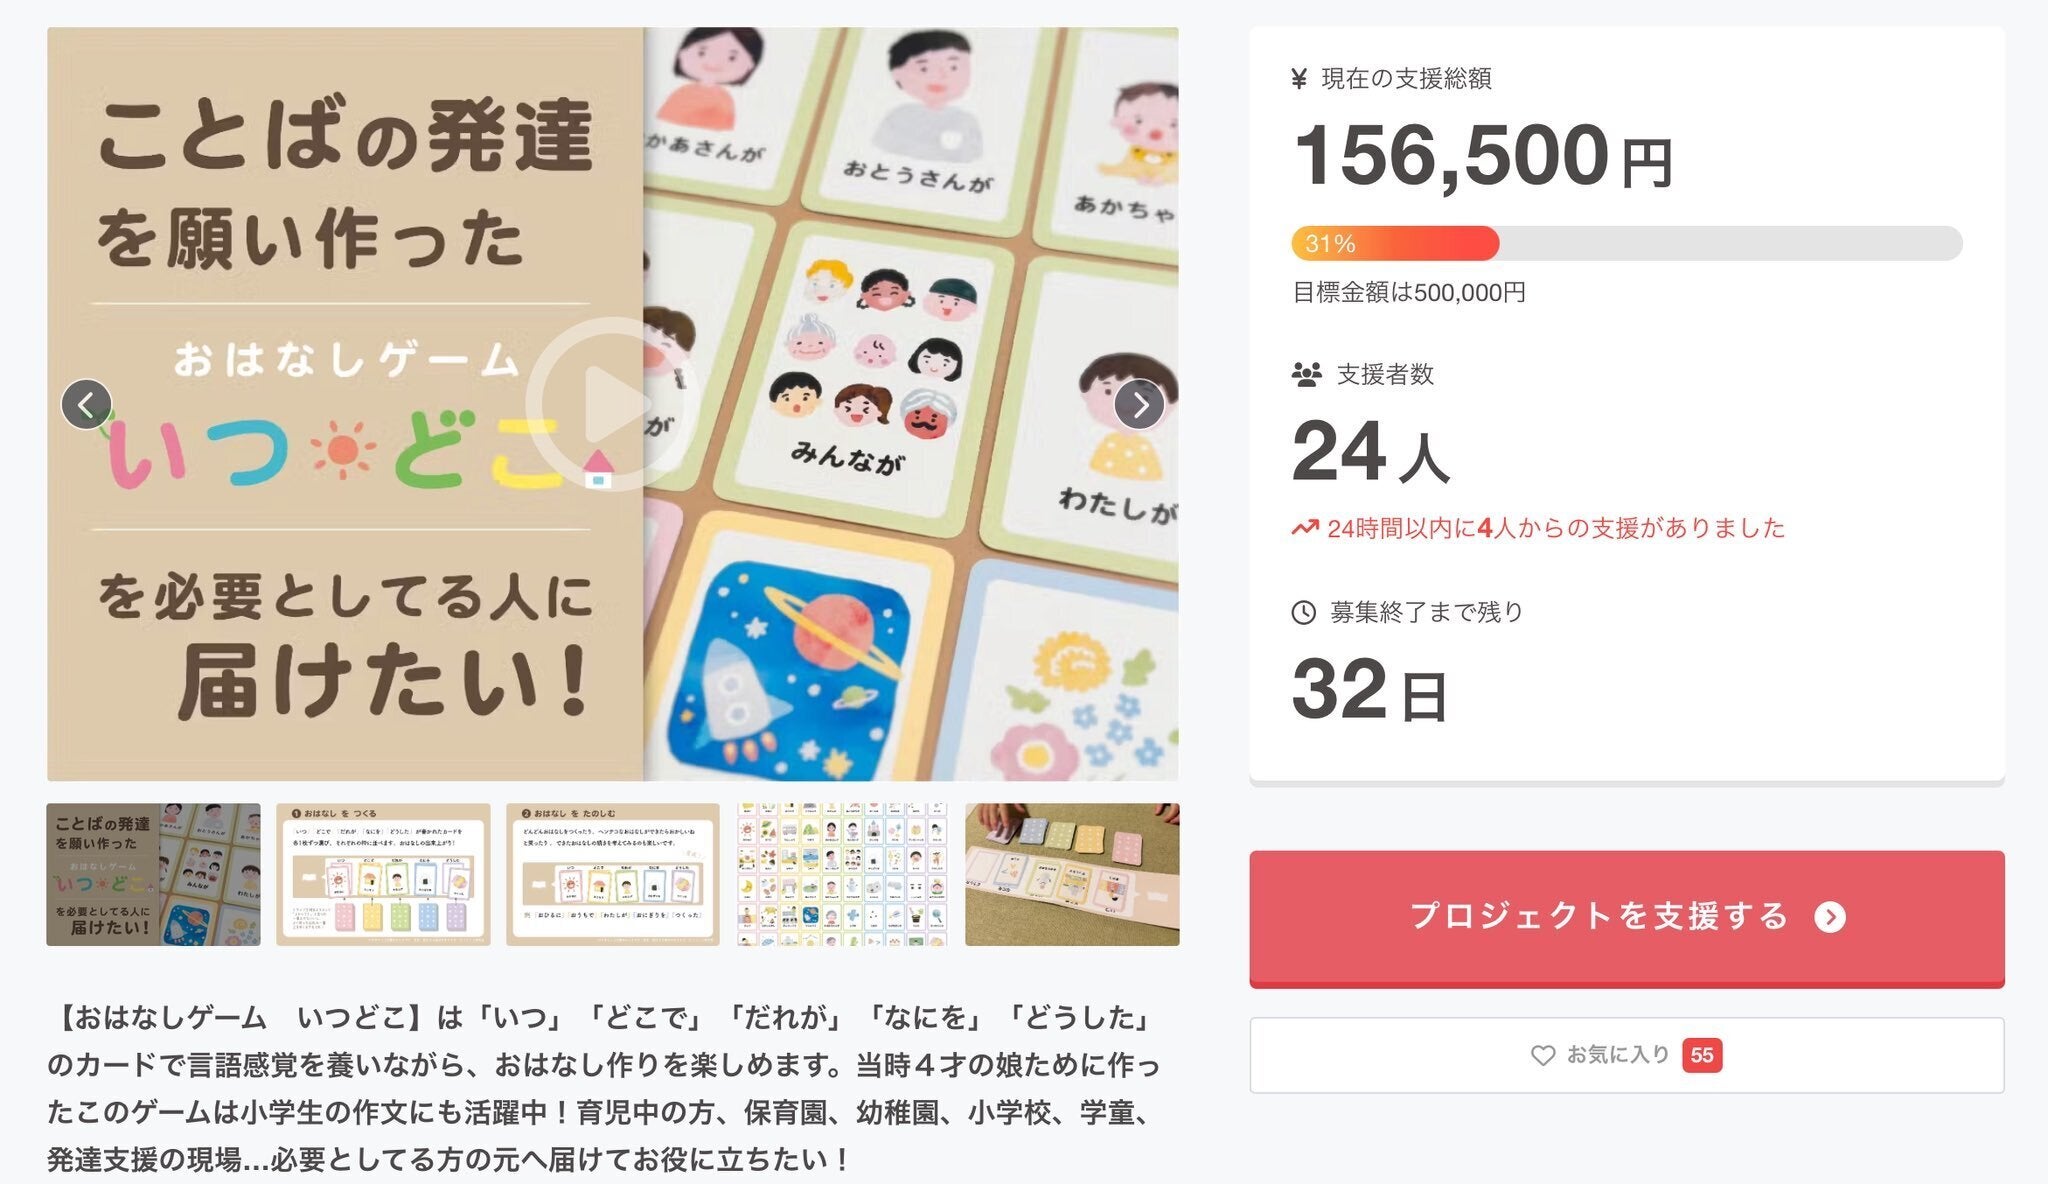Click the clock icon by remaining days
The height and width of the screenshot is (1184, 2048).
(1303, 612)
